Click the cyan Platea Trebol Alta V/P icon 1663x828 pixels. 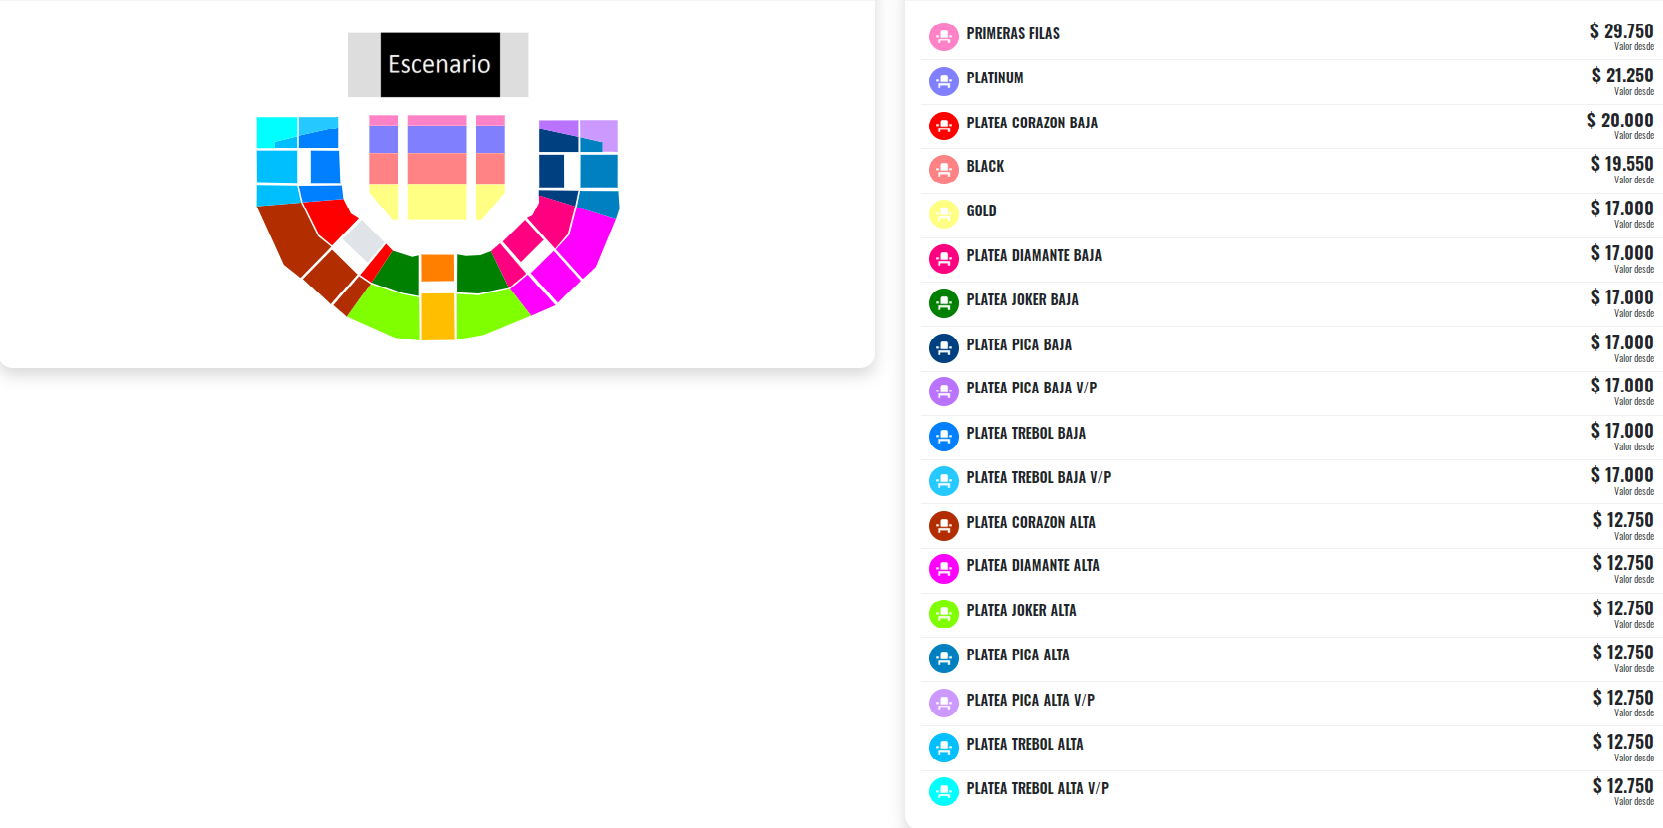[943, 791]
